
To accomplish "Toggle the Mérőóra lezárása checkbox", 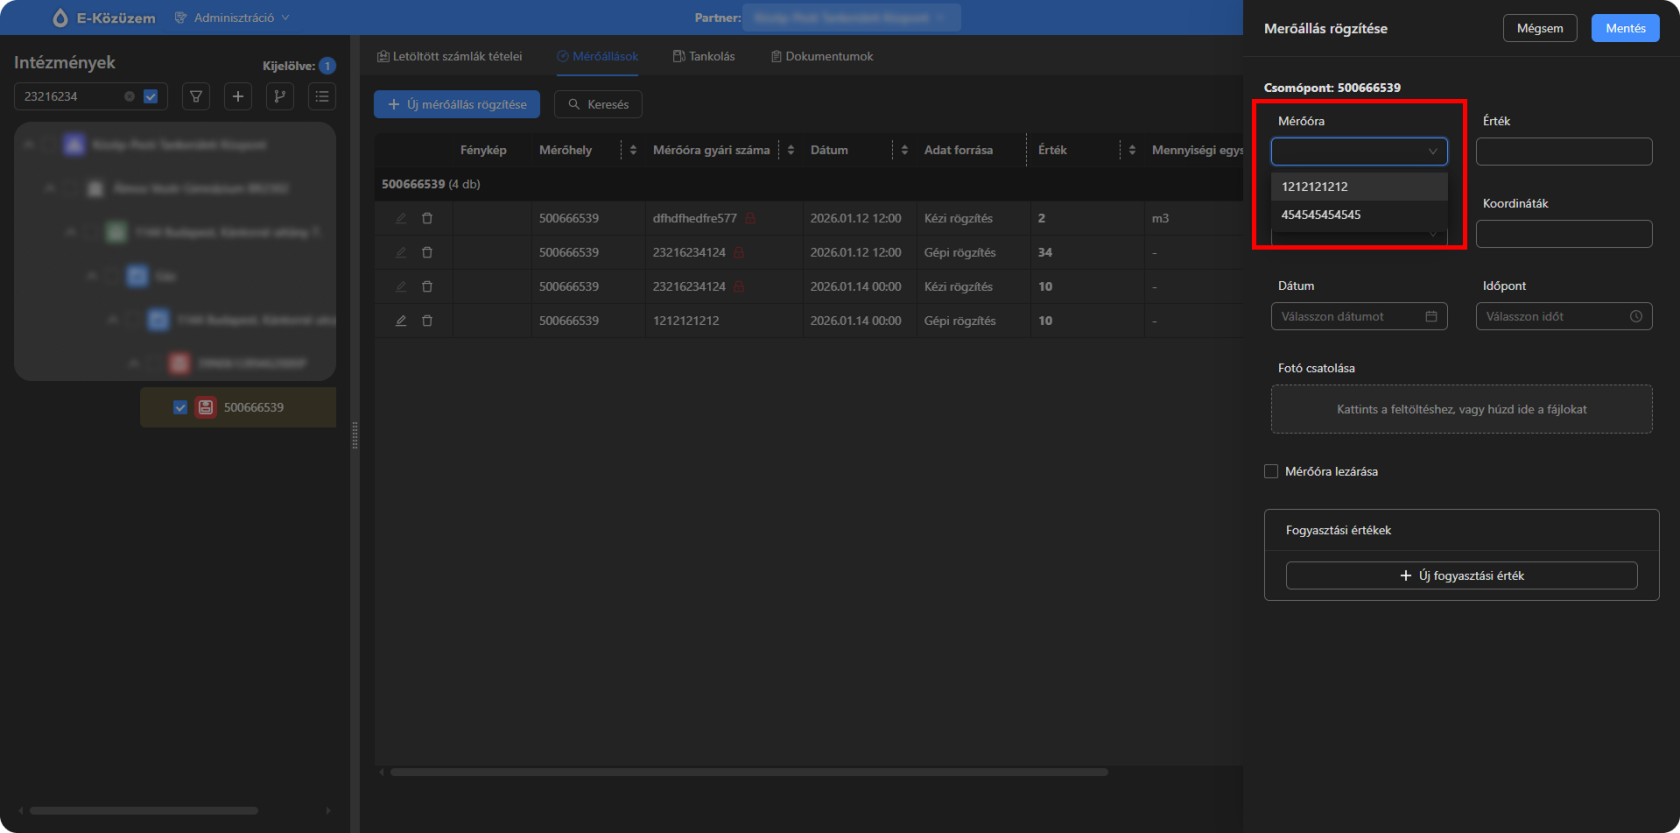I will click(1271, 472).
